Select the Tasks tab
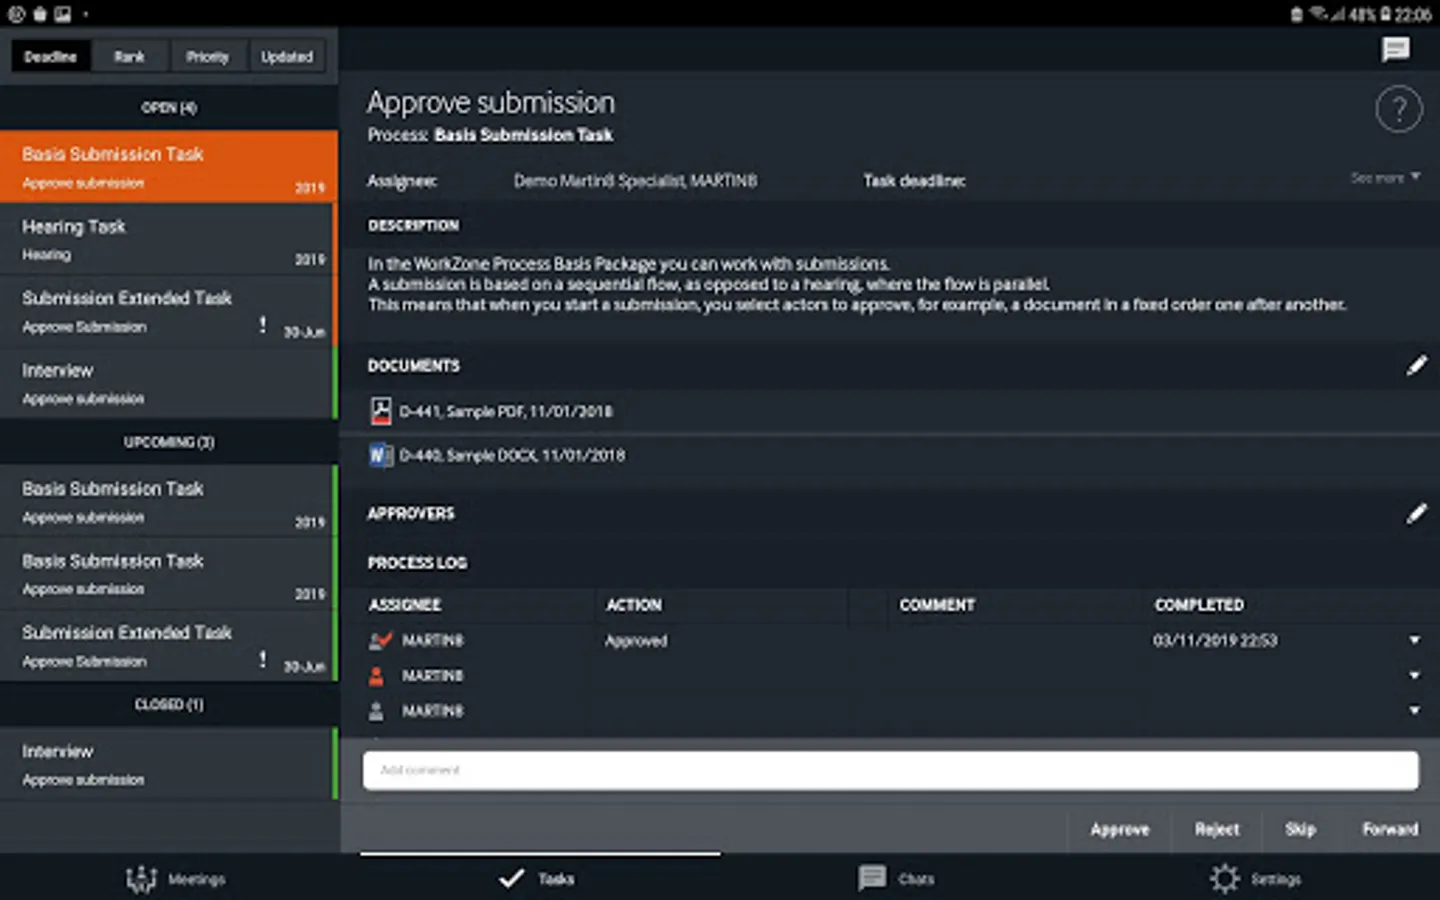The image size is (1440, 900). (x=538, y=879)
